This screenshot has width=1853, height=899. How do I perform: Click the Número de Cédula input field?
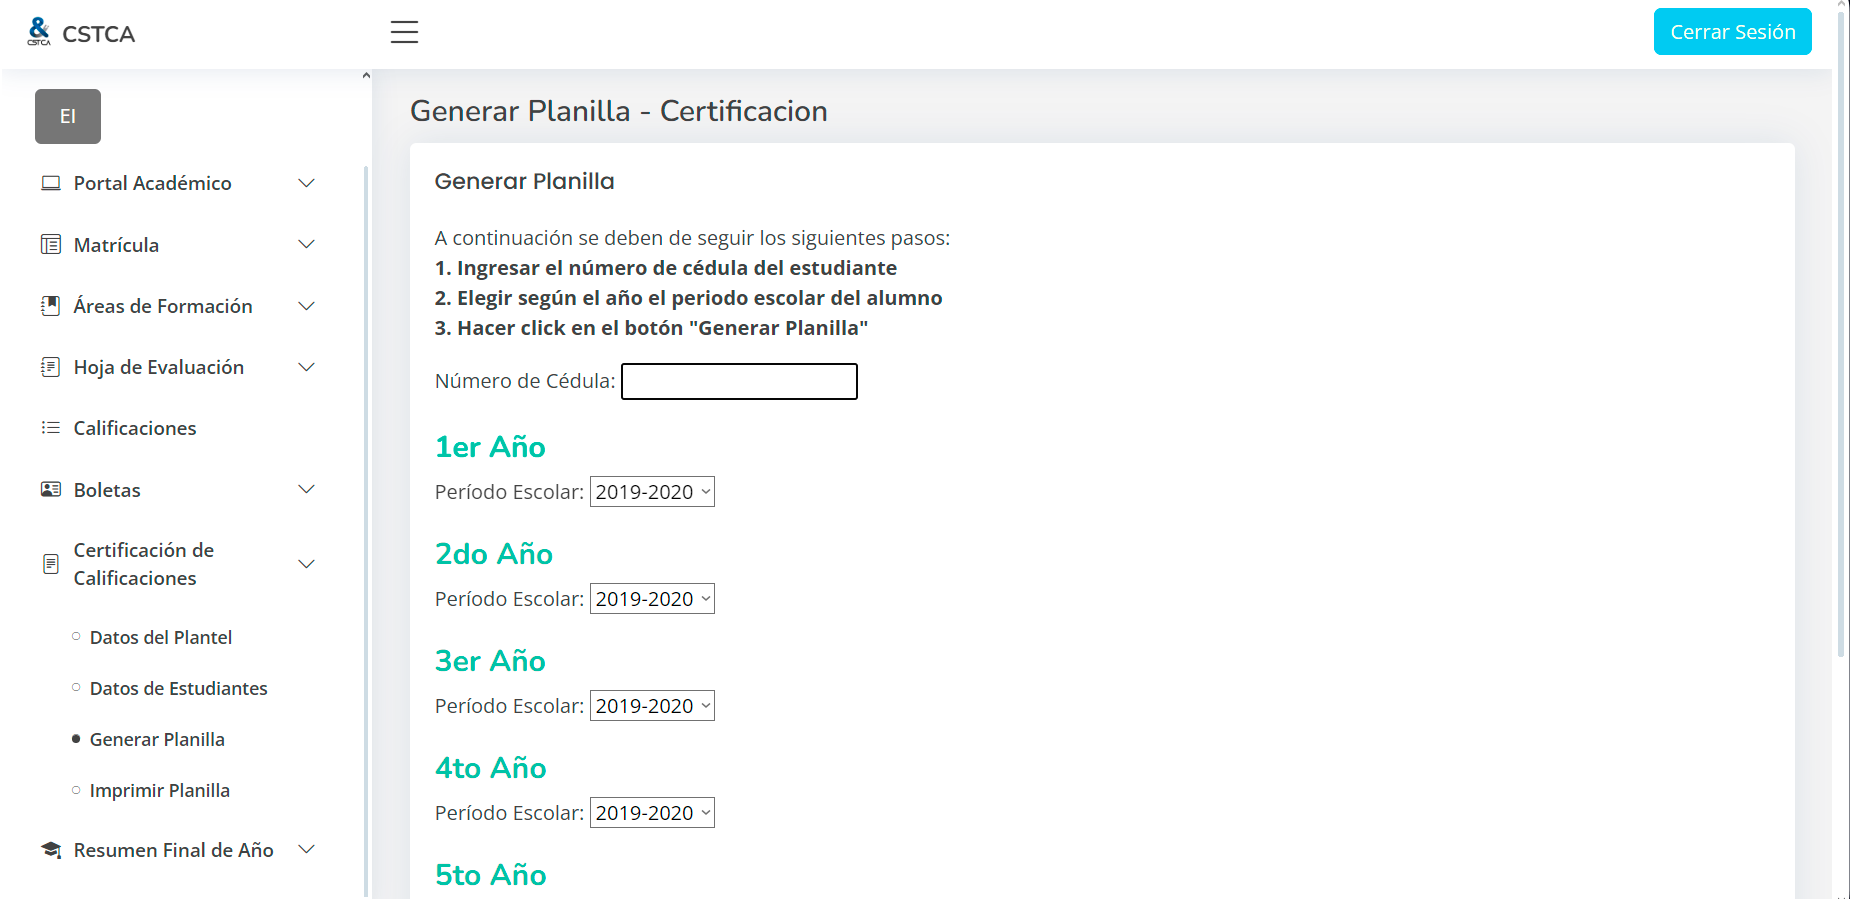pyautogui.click(x=739, y=381)
